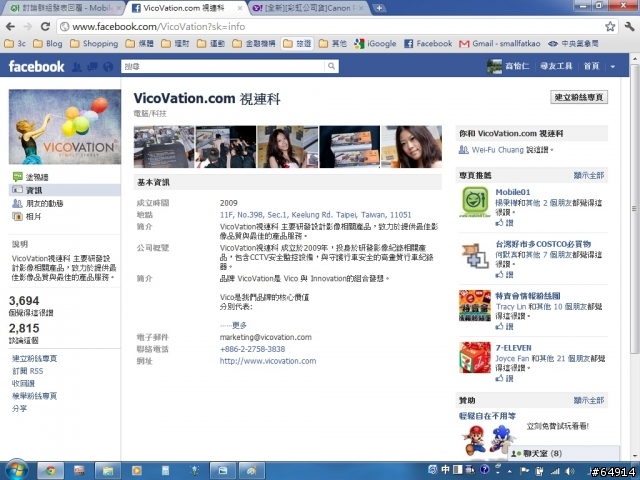Open the sponsored ad title link
Image resolution: width=640 pixels, height=480 pixels.
487,416
